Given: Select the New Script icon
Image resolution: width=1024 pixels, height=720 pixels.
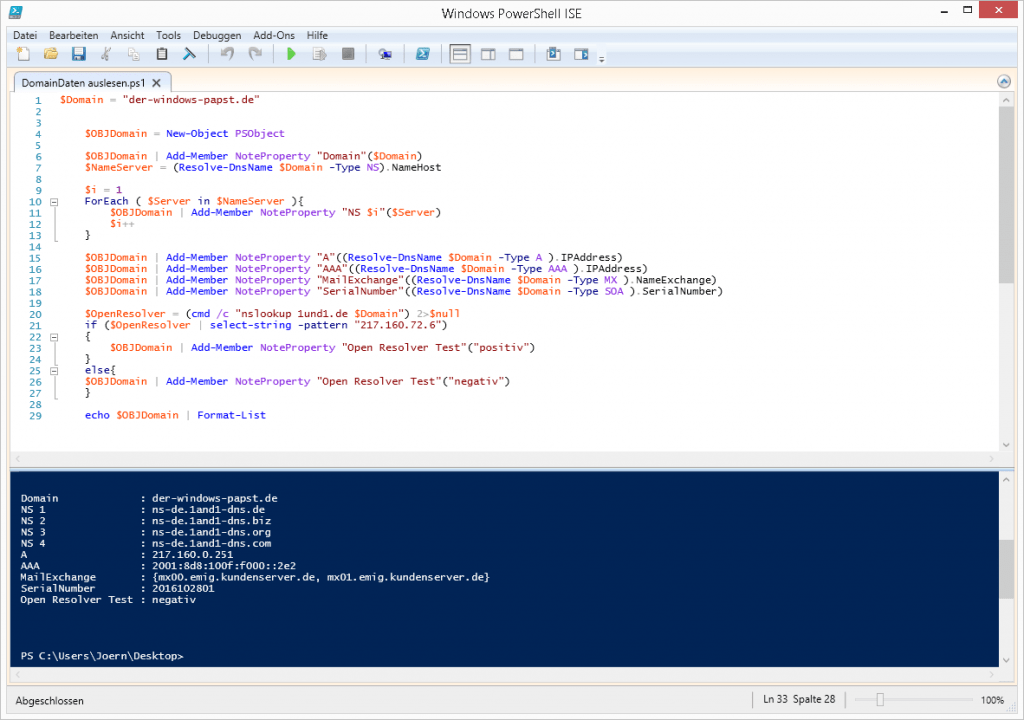Looking at the screenshot, I should pos(22,54).
